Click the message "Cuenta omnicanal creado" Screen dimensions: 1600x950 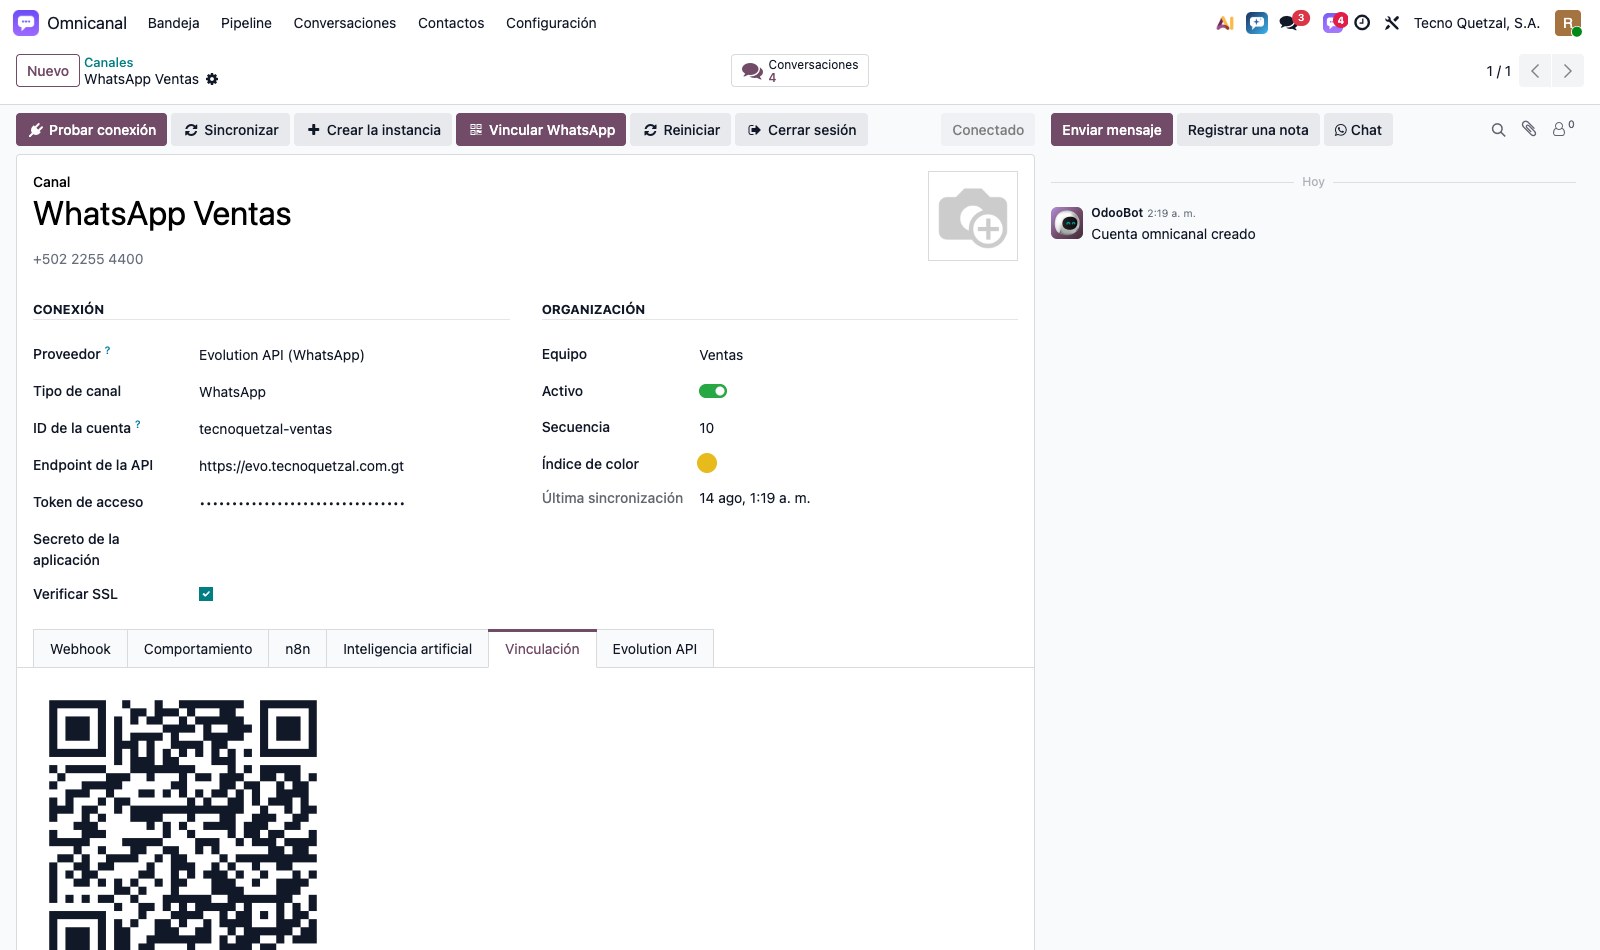tap(1173, 234)
